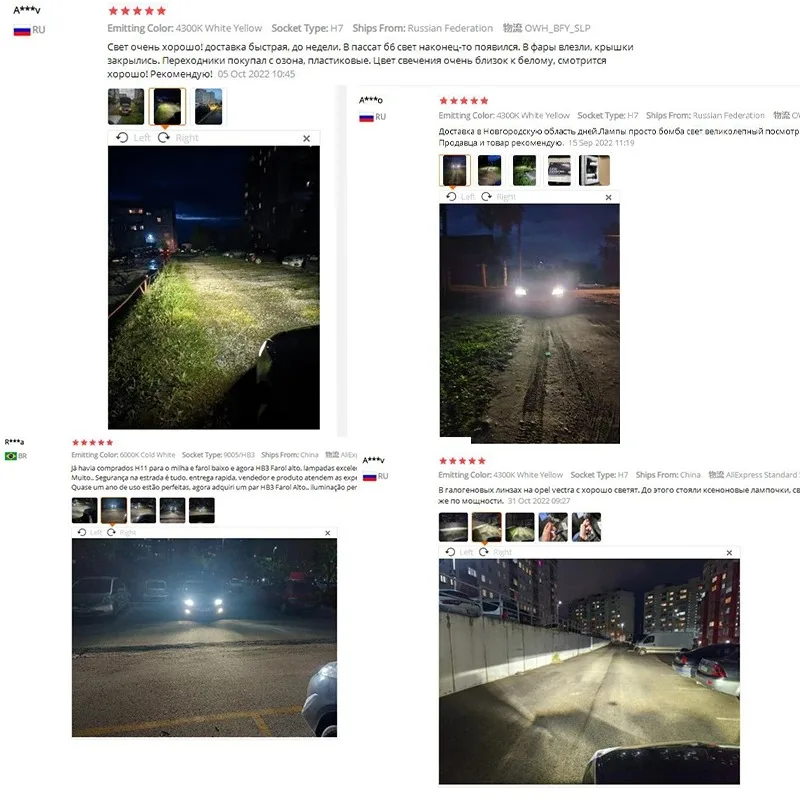Close the grass field photo viewer
800x800 pixels.
[306, 138]
